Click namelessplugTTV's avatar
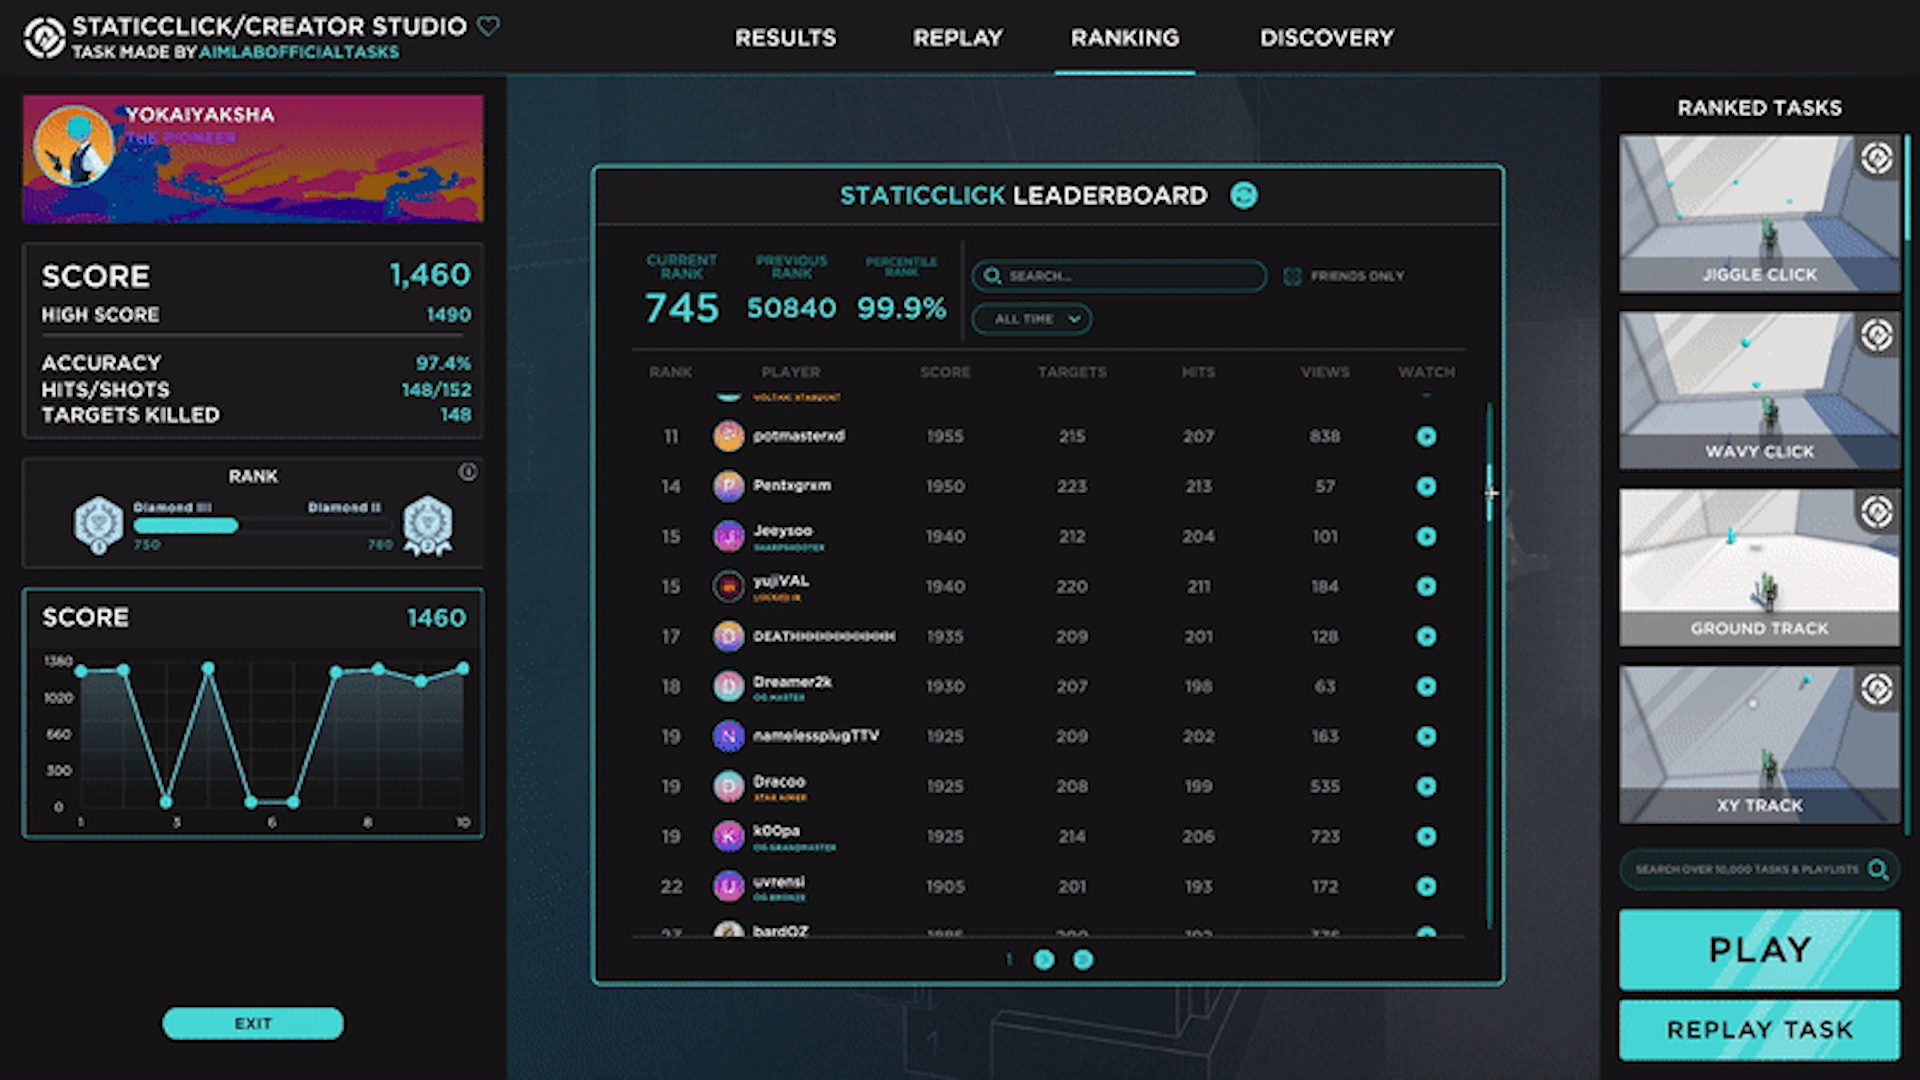This screenshot has height=1080, width=1920. point(729,736)
